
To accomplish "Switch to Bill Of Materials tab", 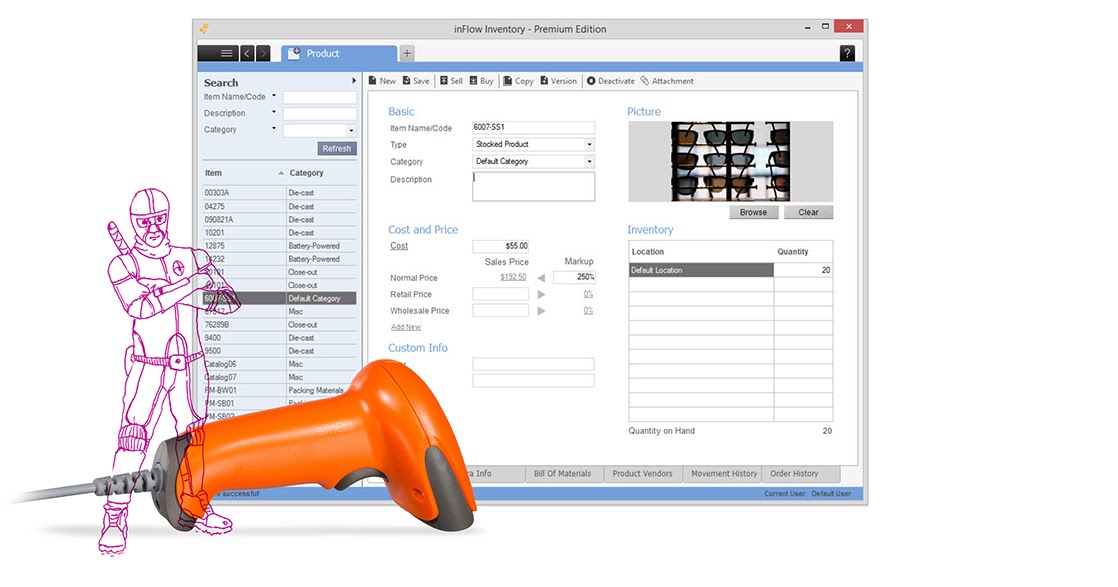I will [x=563, y=474].
